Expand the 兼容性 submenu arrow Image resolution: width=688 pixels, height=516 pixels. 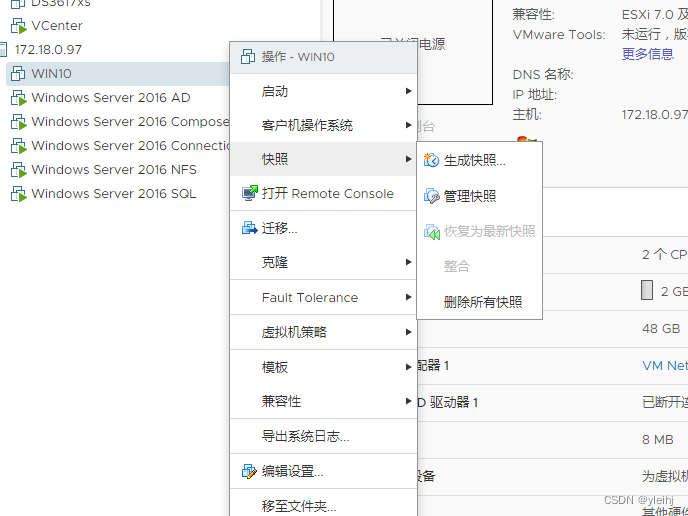click(408, 401)
